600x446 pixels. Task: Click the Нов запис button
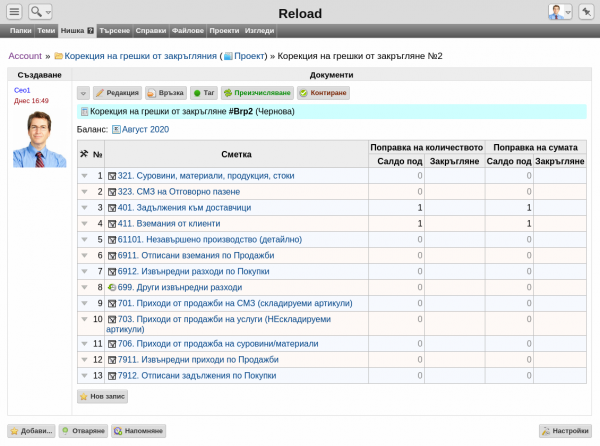103,396
